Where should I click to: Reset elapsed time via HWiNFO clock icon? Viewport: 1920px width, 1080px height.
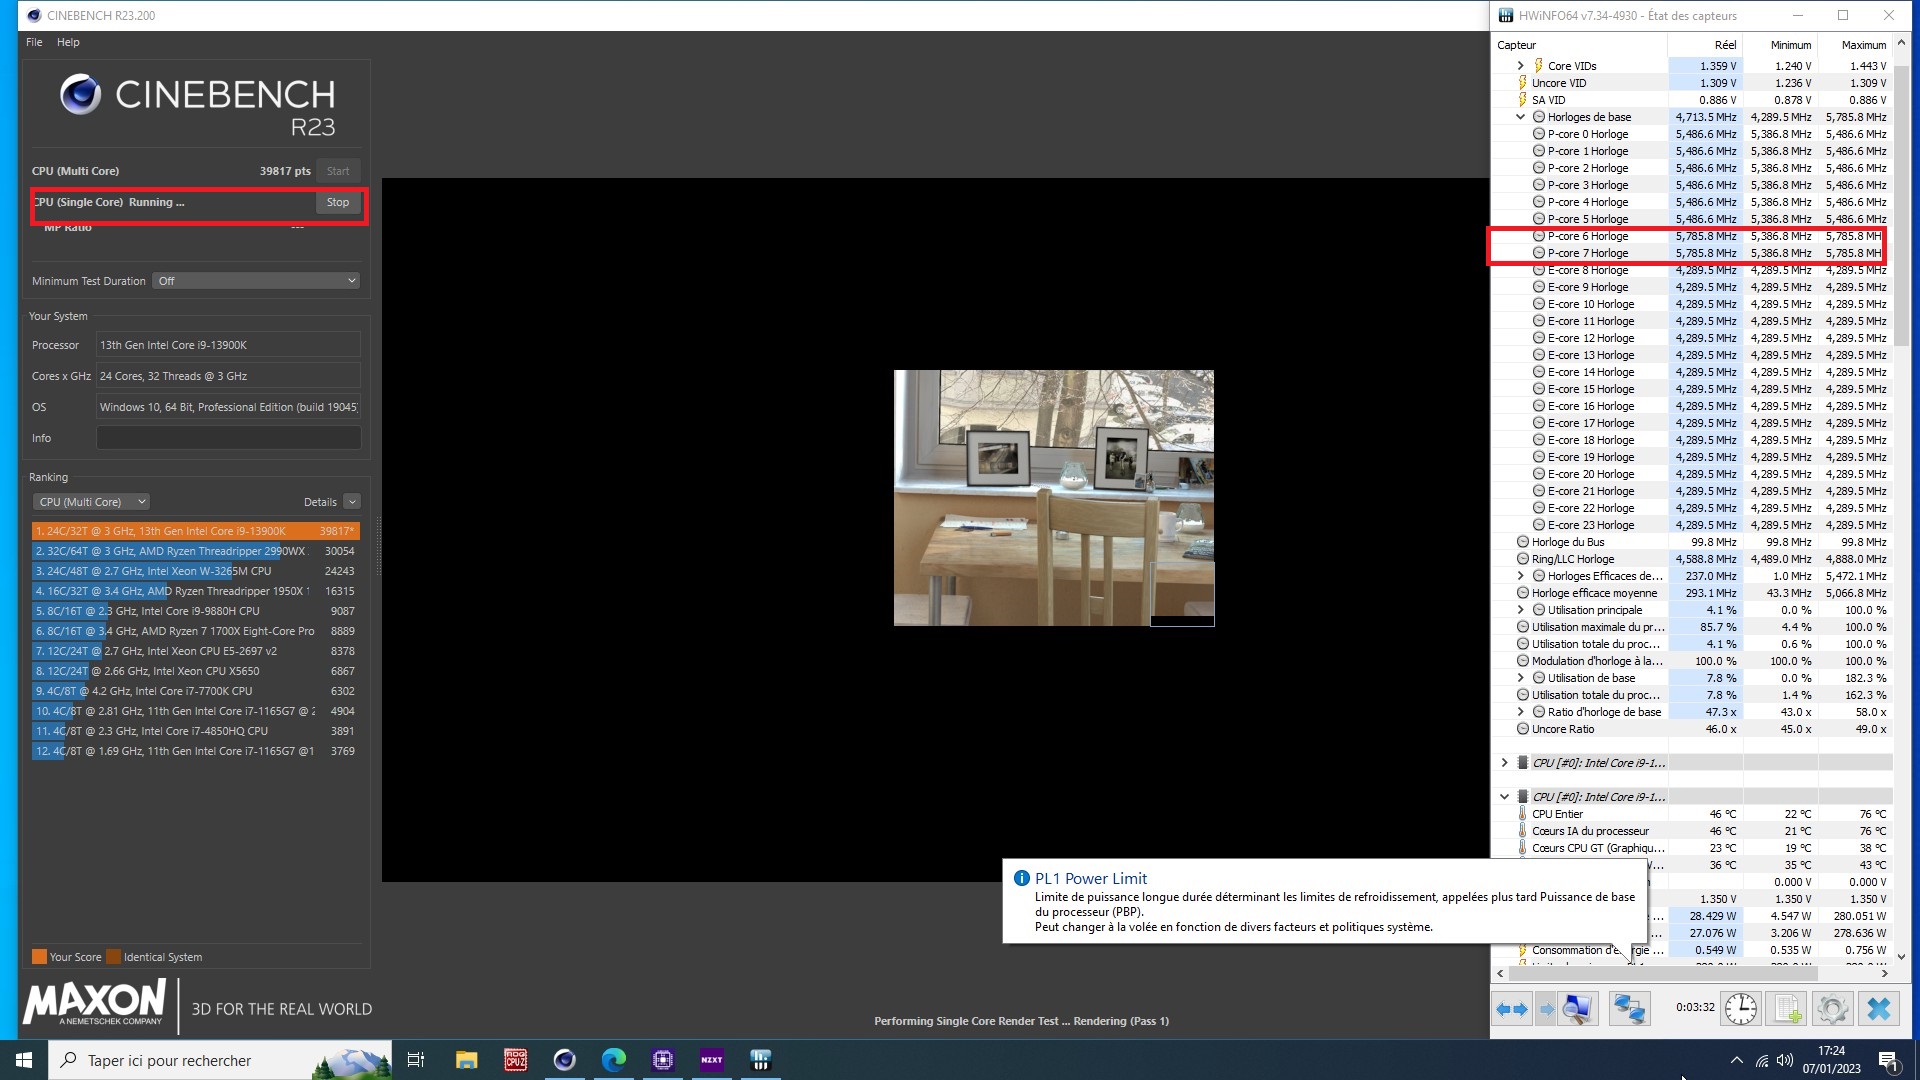pyautogui.click(x=1741, y=1009)
